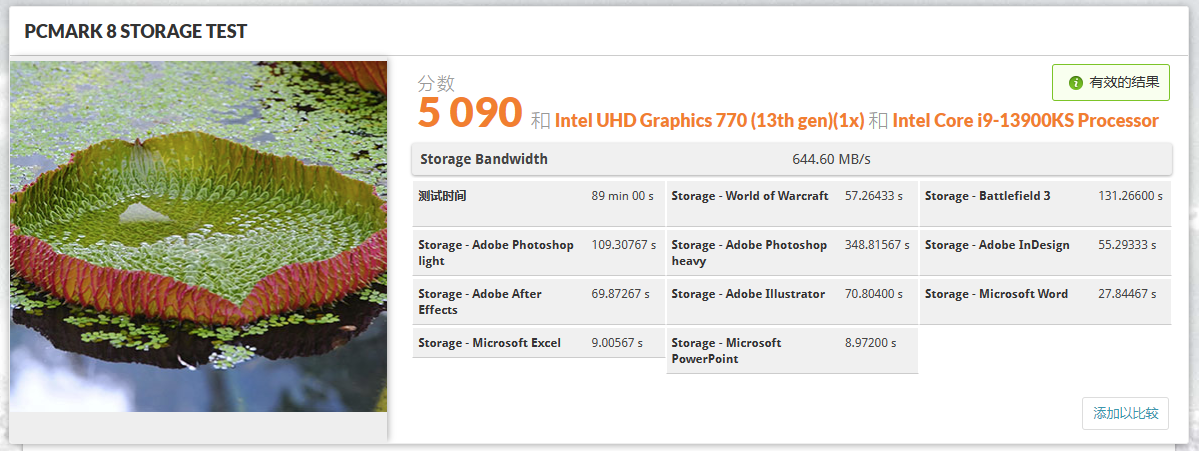Image resolution: width=1199 pixels, height=451 pixels.
Task: Click the Microsoft Excel storage result
Action: [x=538, y=344]
